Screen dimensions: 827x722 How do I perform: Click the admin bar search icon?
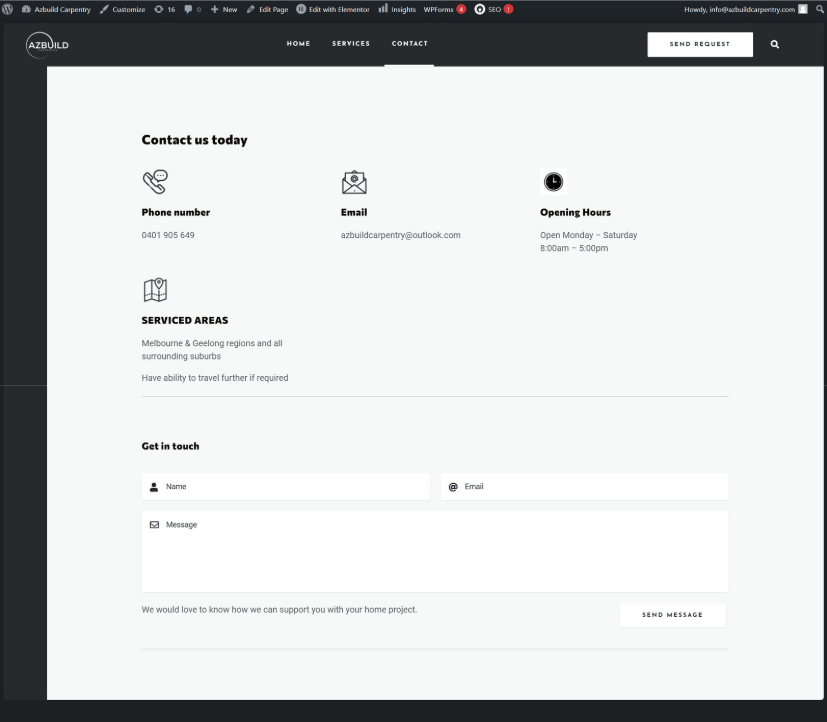820,9
